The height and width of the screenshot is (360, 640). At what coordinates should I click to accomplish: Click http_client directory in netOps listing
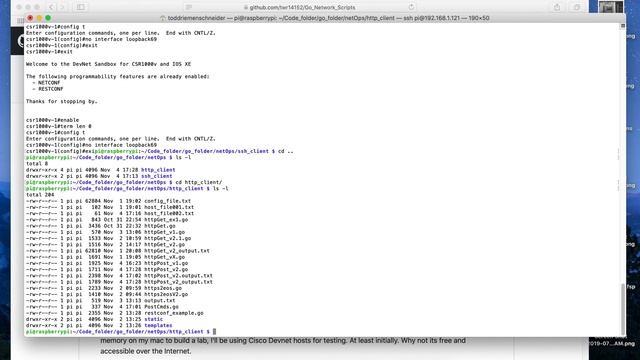(158, 170)
